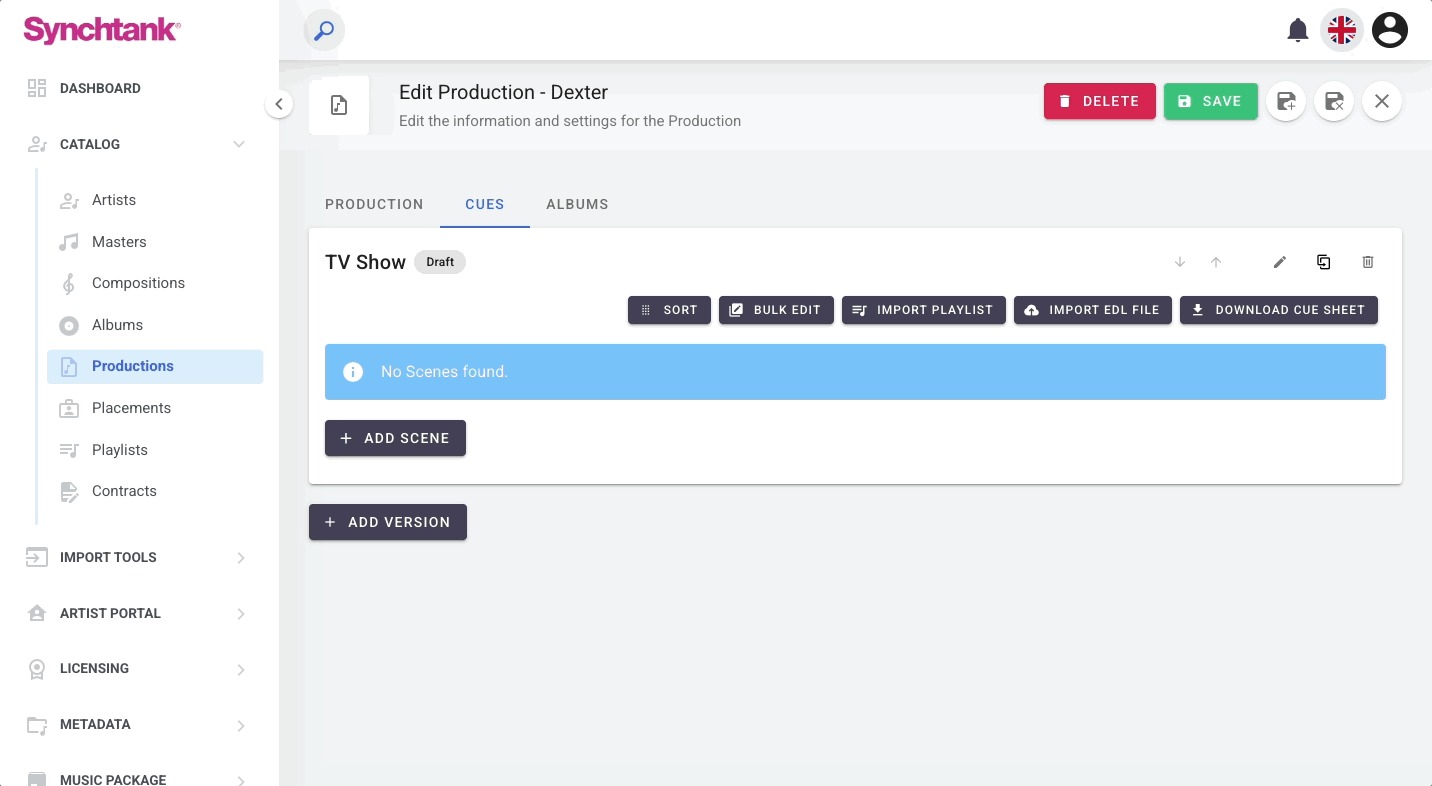Move TV Show version down with arrow

pos(1180,262)
